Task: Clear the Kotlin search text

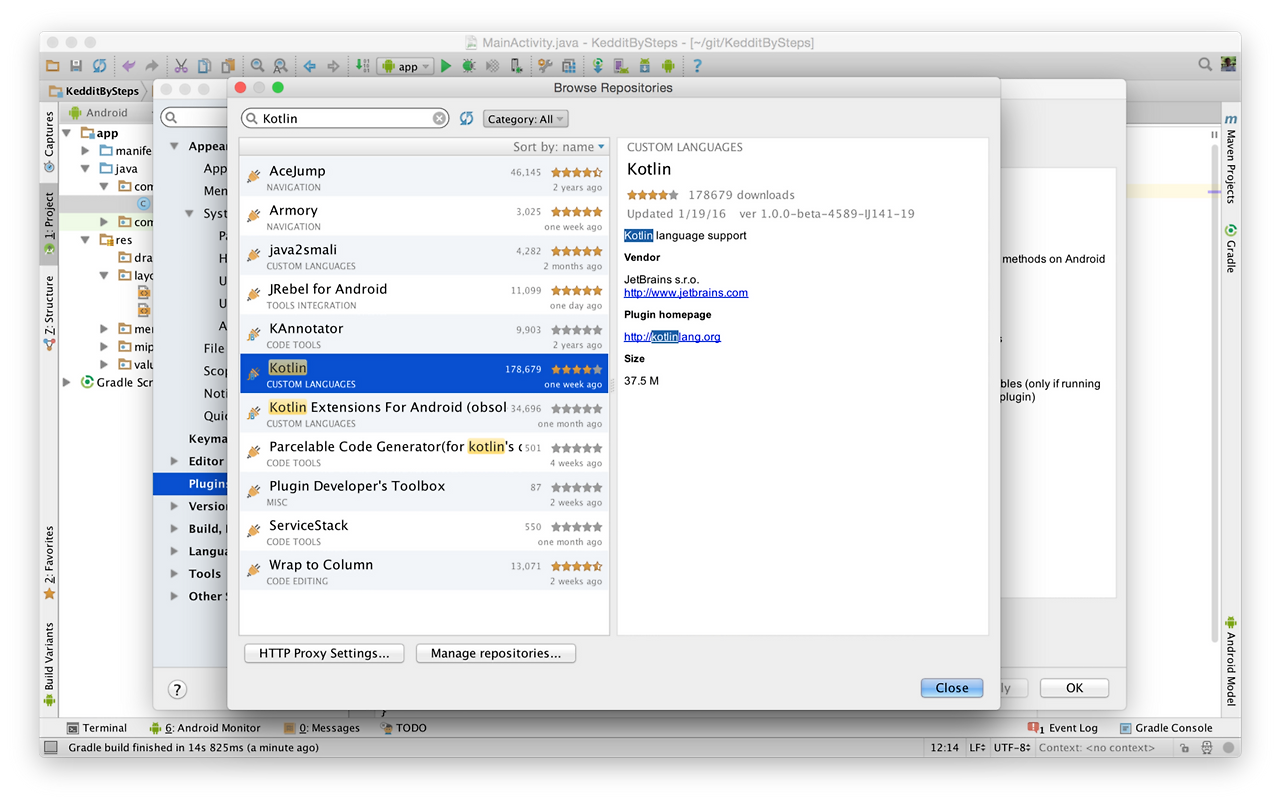Action: [x=440, y=118]
